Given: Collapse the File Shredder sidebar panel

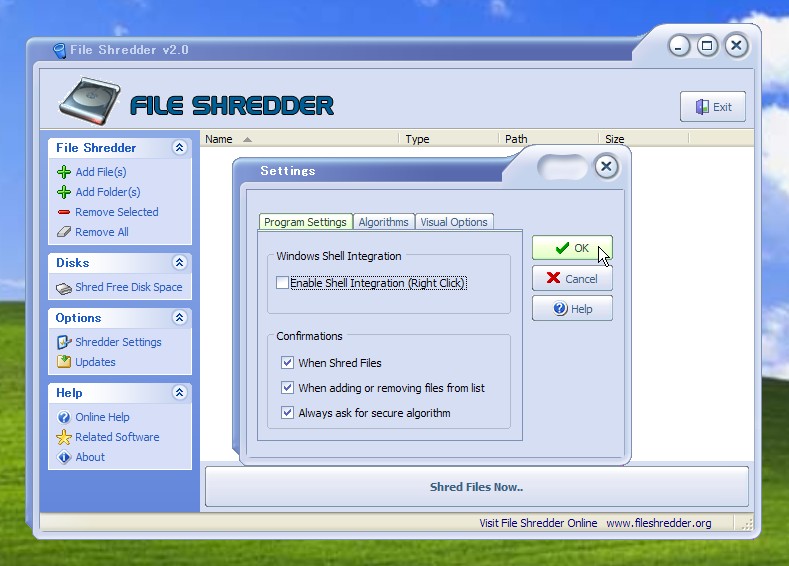Looking at the screenshot, I should pyautogui.click(x=180, y=147).
